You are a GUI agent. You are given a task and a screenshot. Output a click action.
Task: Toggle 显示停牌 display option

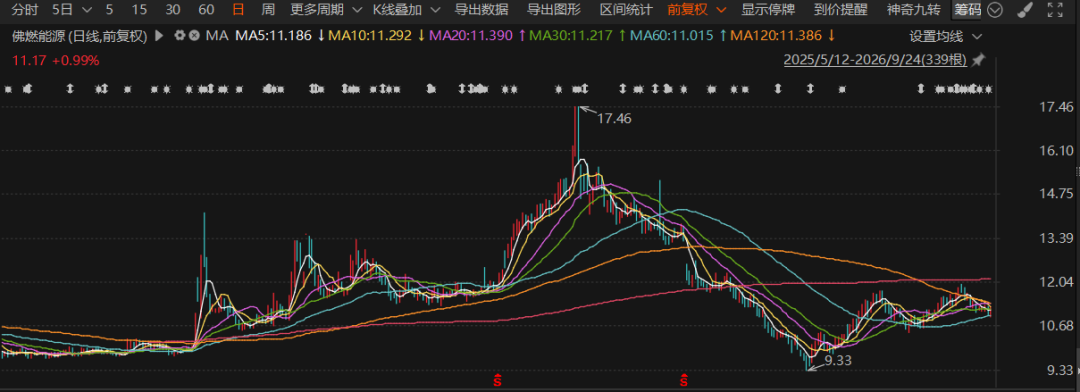coord(767,10)
